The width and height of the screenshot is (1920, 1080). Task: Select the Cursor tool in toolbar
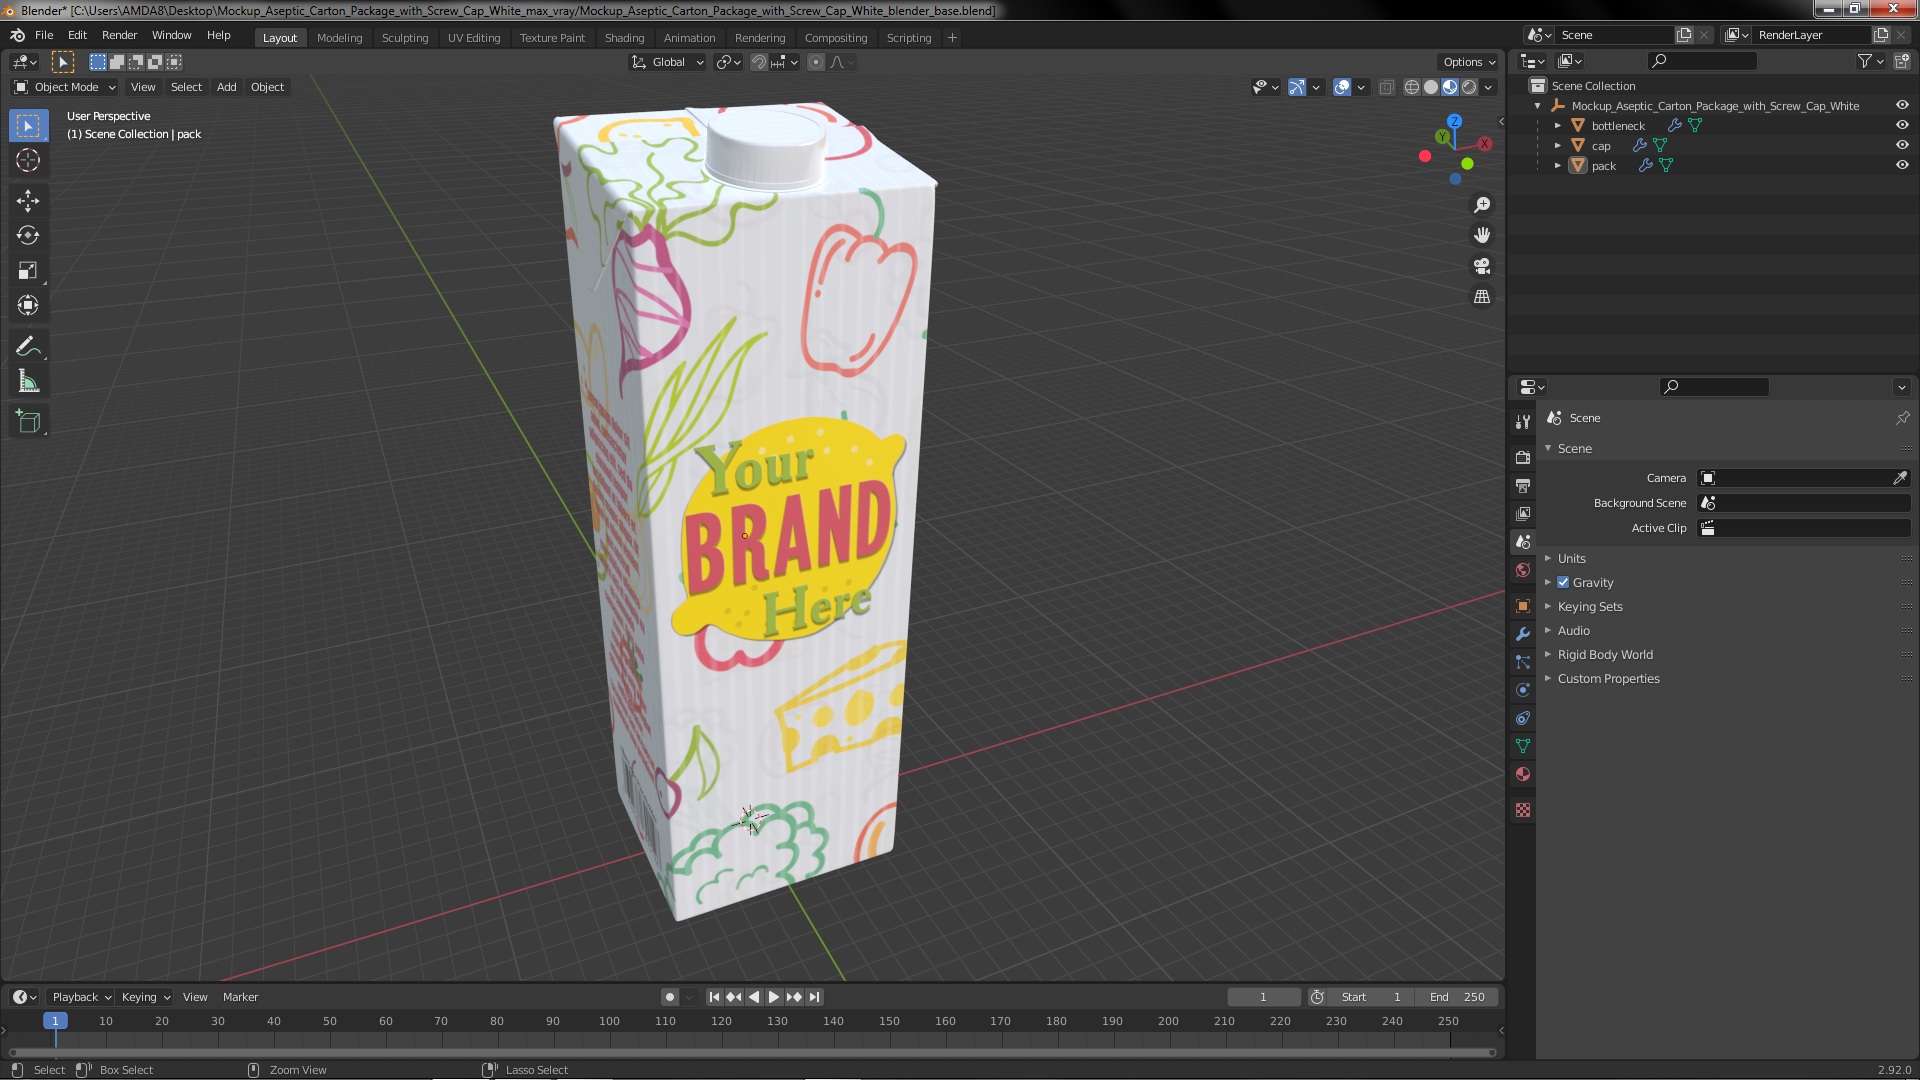point(28,160)
